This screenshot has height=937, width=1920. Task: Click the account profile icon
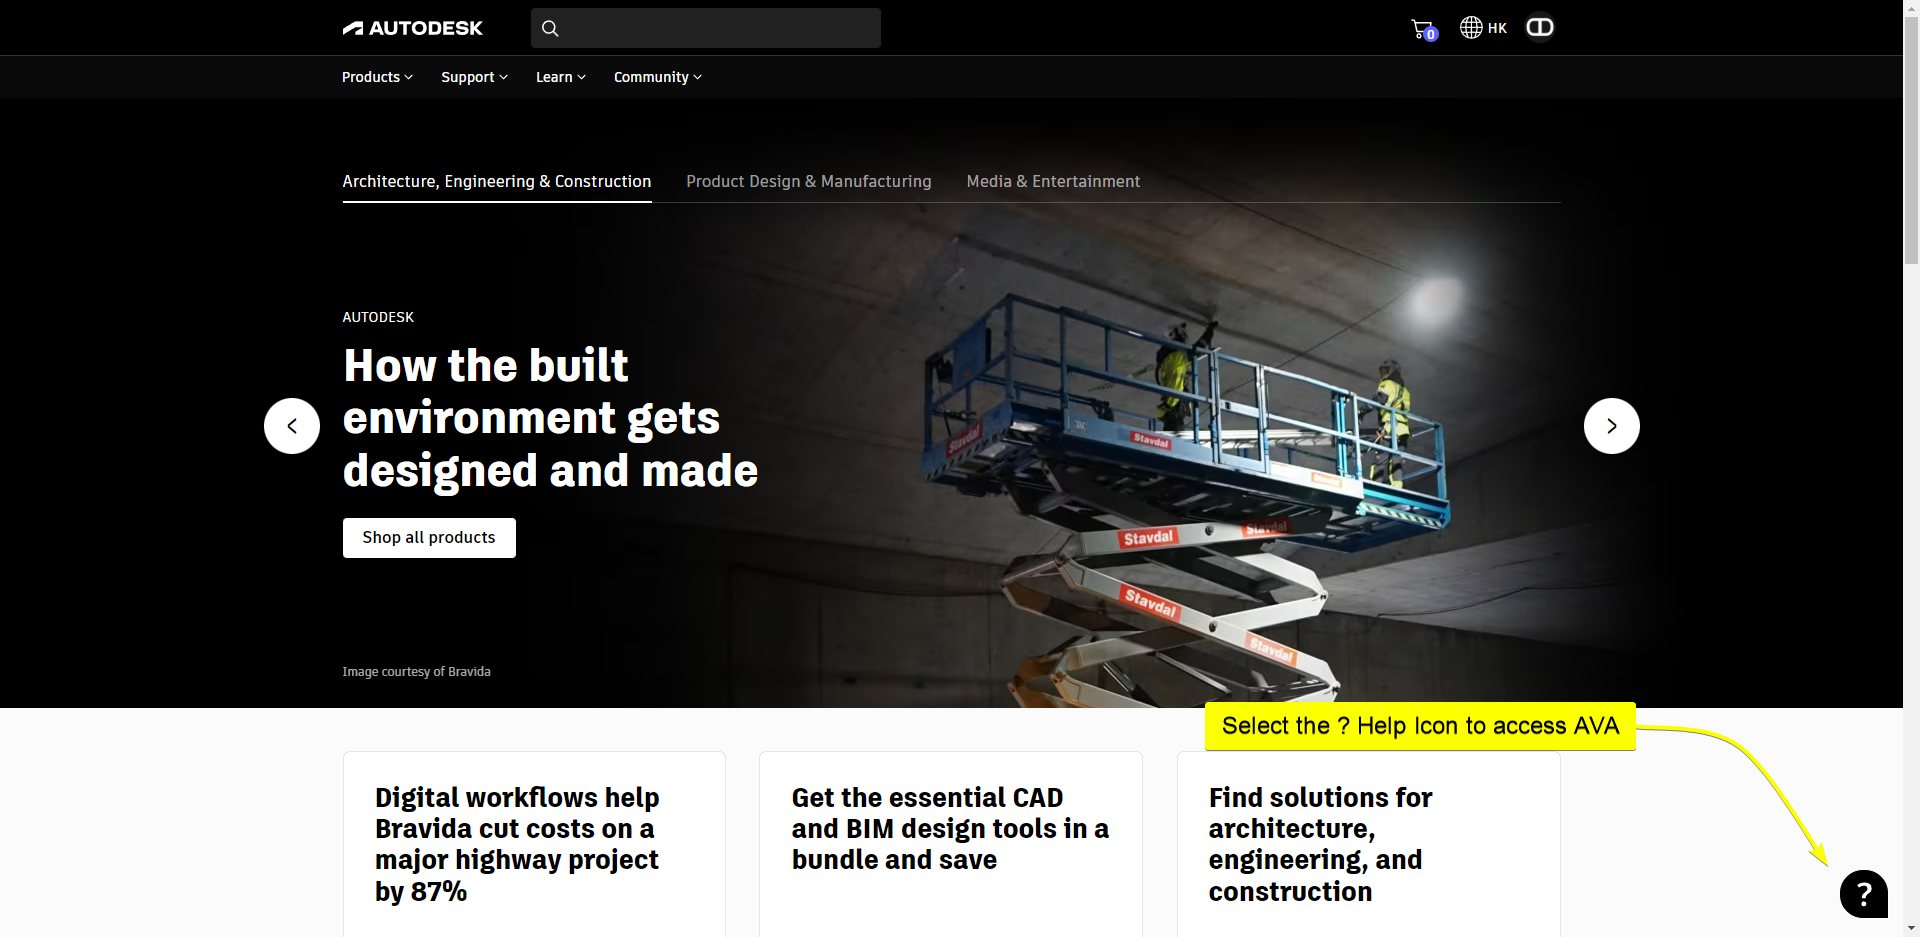(1539, 27)
